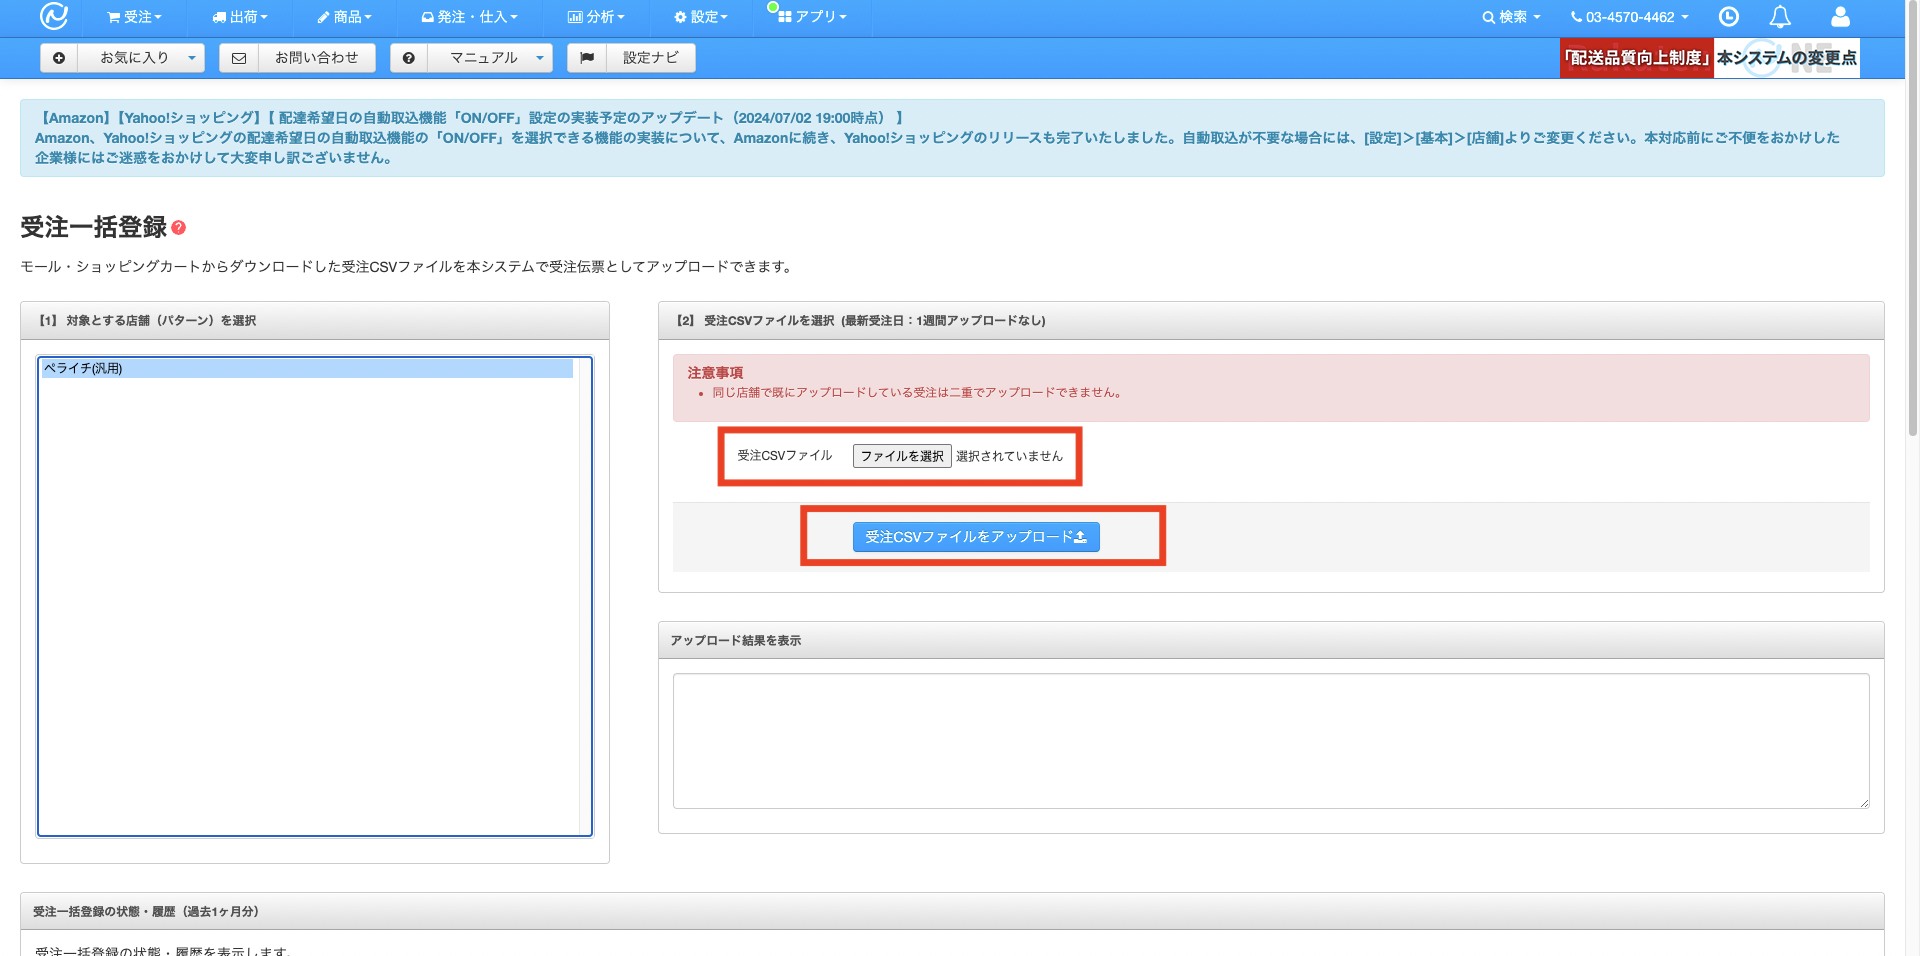The width and height of the screenshot is (1920, 956).
Task: Open the 検索 dropdown
Action: (1511, 17)
